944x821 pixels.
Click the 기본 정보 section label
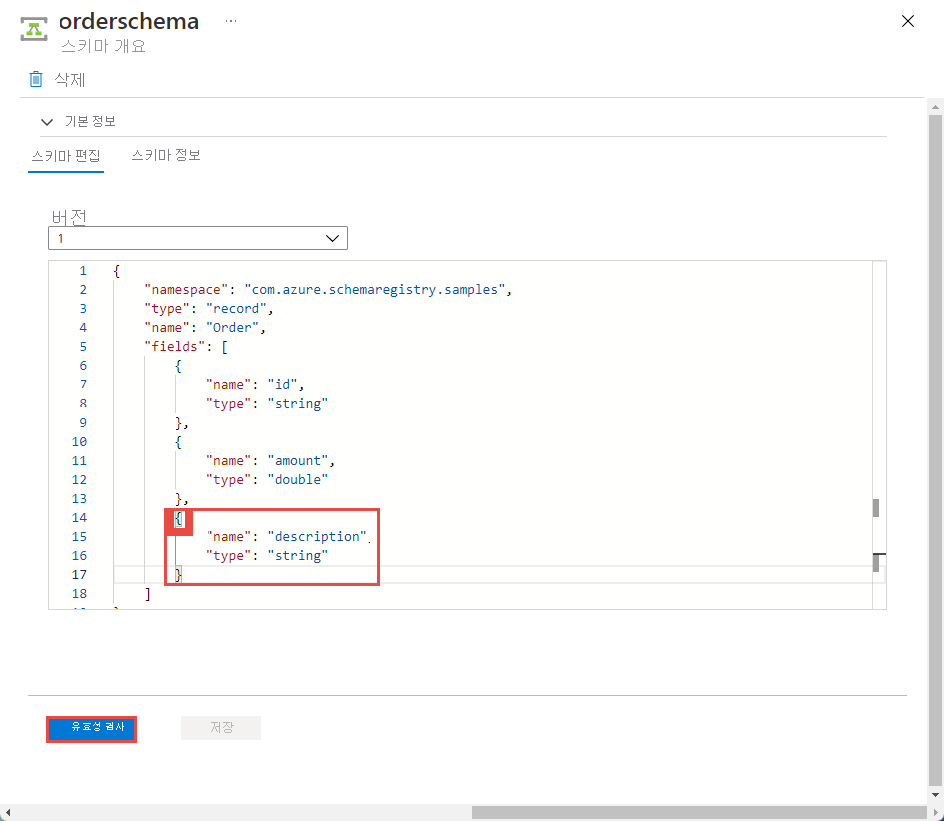pos(90,122)
